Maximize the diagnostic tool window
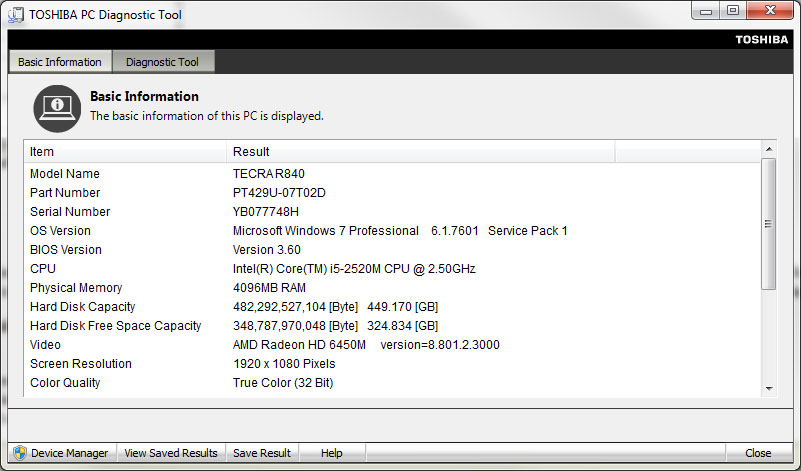This screenshot has width=801, height=471. coord(733,10)
